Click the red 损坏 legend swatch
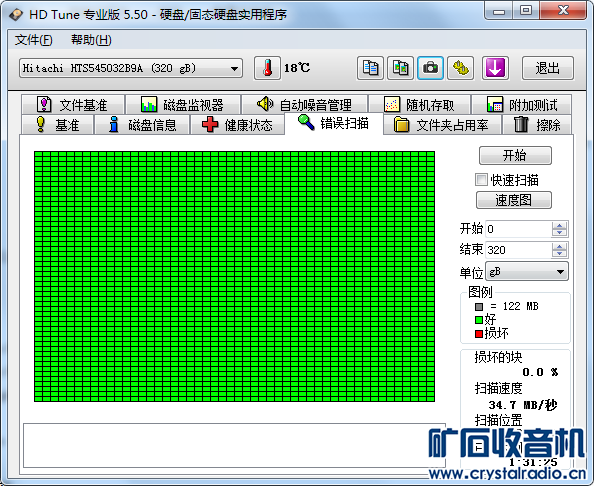594x486 pixels. 479,334
